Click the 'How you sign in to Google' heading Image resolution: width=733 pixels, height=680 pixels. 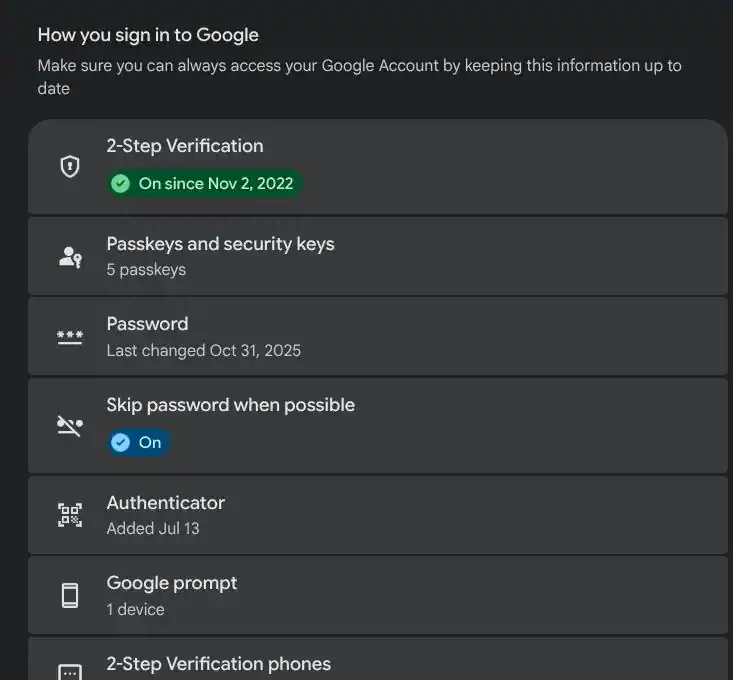[x=148, y=35]
